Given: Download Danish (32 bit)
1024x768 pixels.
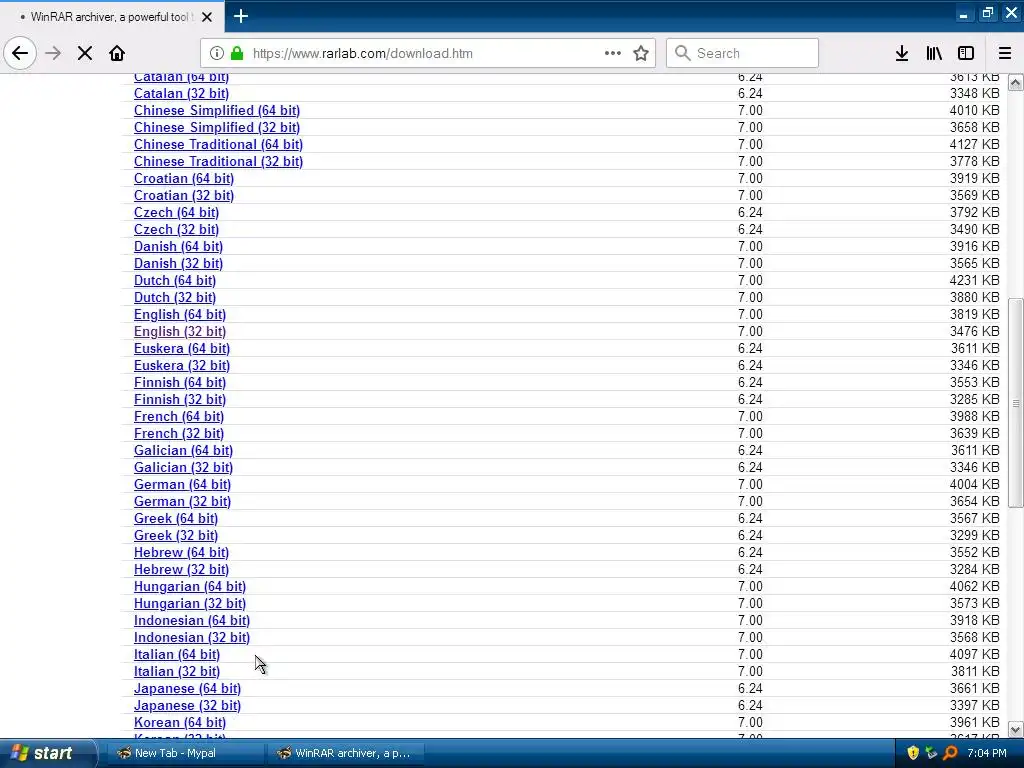Looking at the screenshot, I should coord(178,263).
